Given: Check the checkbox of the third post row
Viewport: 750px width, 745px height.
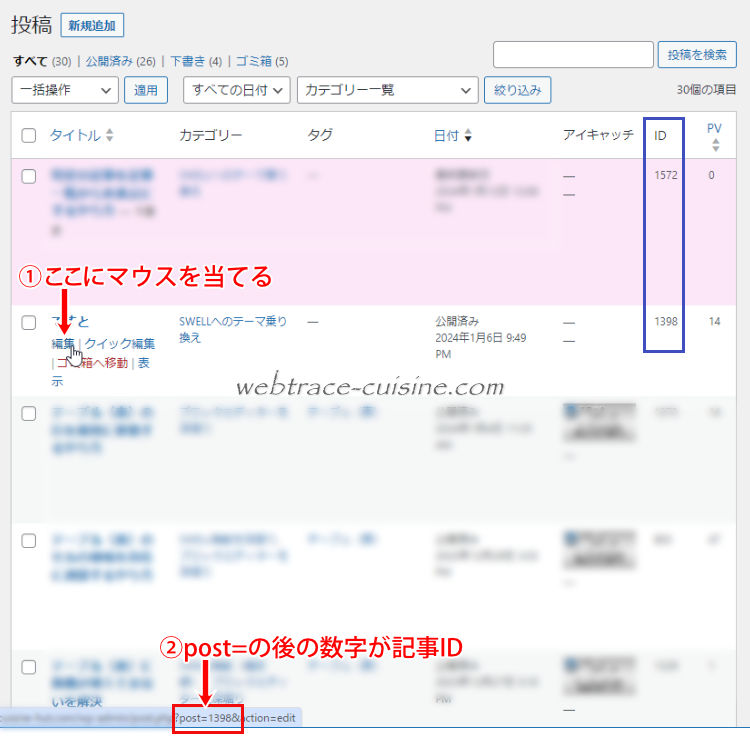Looking at the screenshot, I should click(x=29, y=414).
